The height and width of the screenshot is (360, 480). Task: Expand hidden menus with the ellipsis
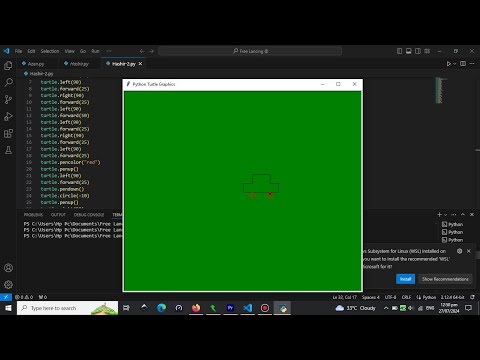click(109, 51)
